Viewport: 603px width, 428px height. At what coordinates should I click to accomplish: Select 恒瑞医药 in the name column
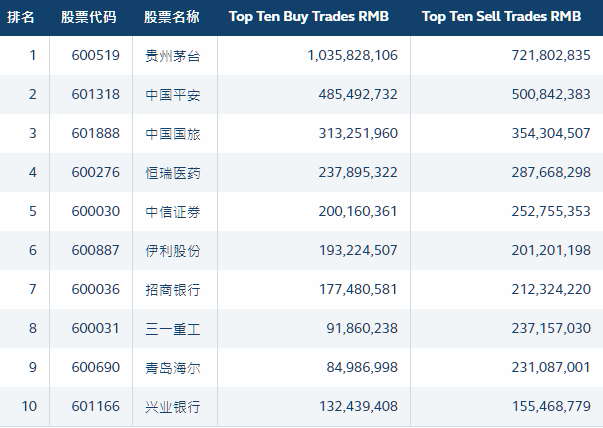pos(173,173)
